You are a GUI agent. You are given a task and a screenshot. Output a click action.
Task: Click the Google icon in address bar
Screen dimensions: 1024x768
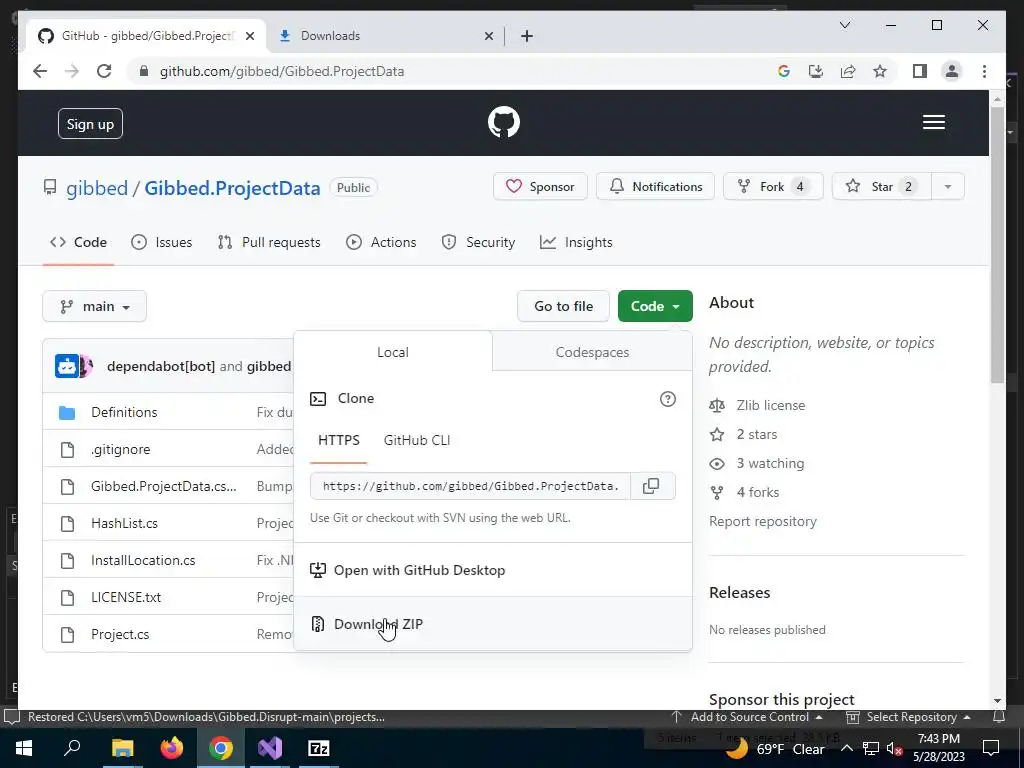tap(784, 71)
